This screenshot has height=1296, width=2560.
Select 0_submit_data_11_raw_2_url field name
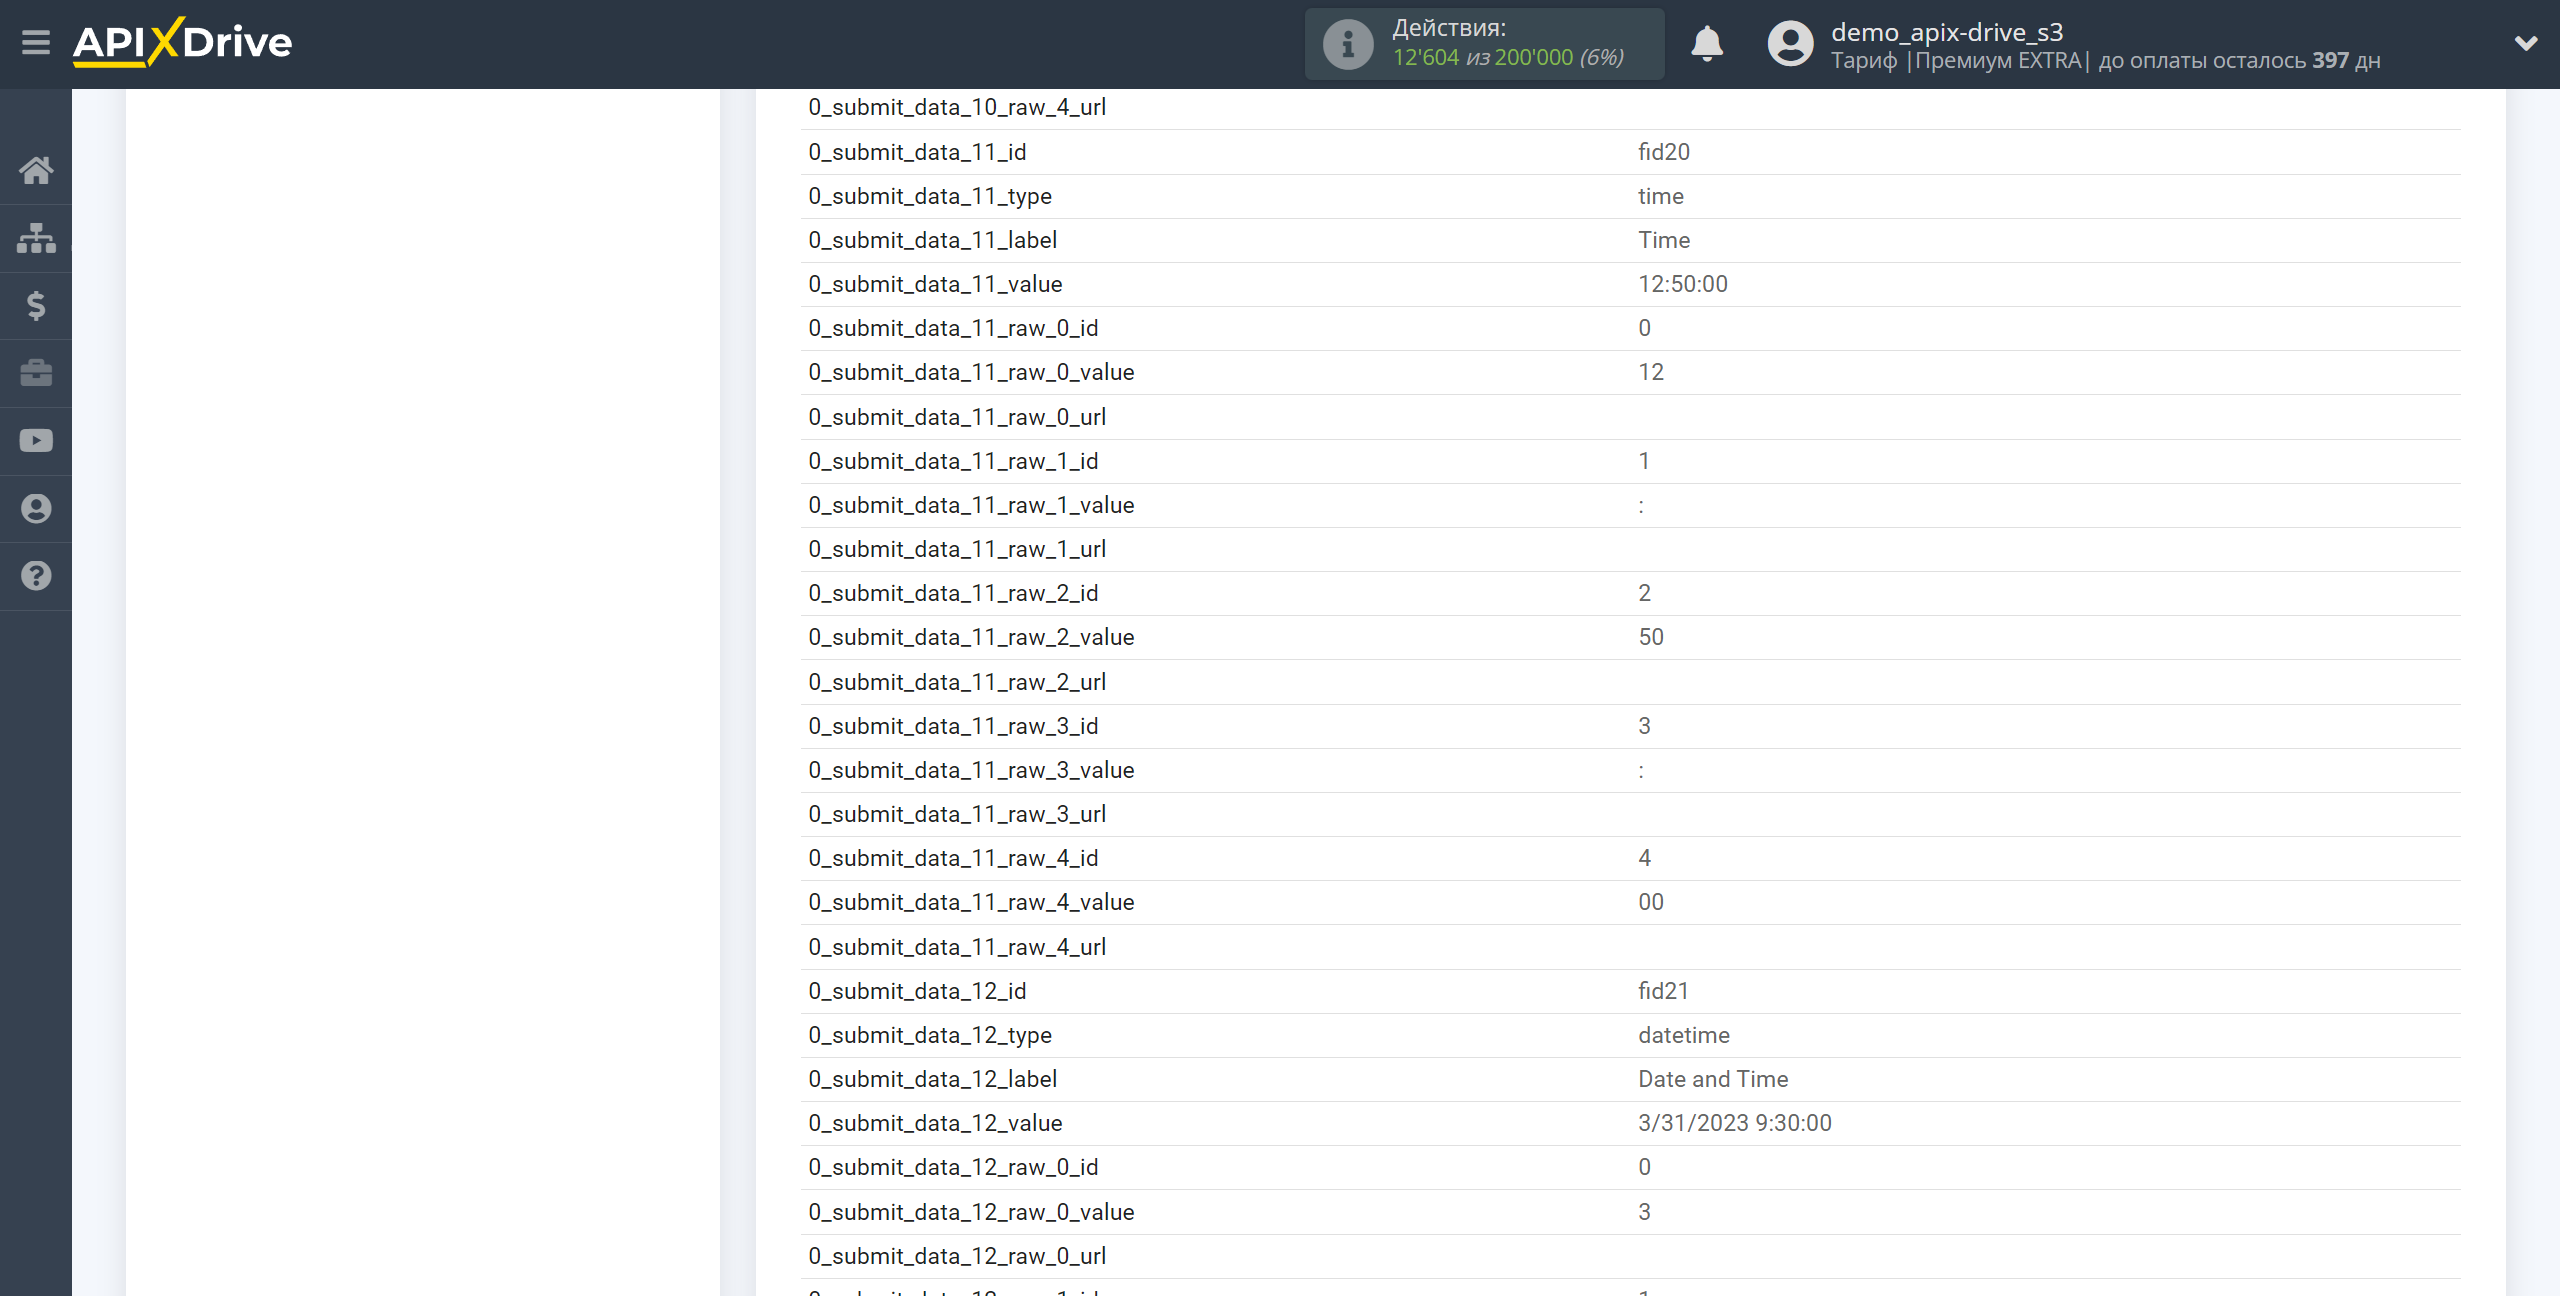[957, 682]
